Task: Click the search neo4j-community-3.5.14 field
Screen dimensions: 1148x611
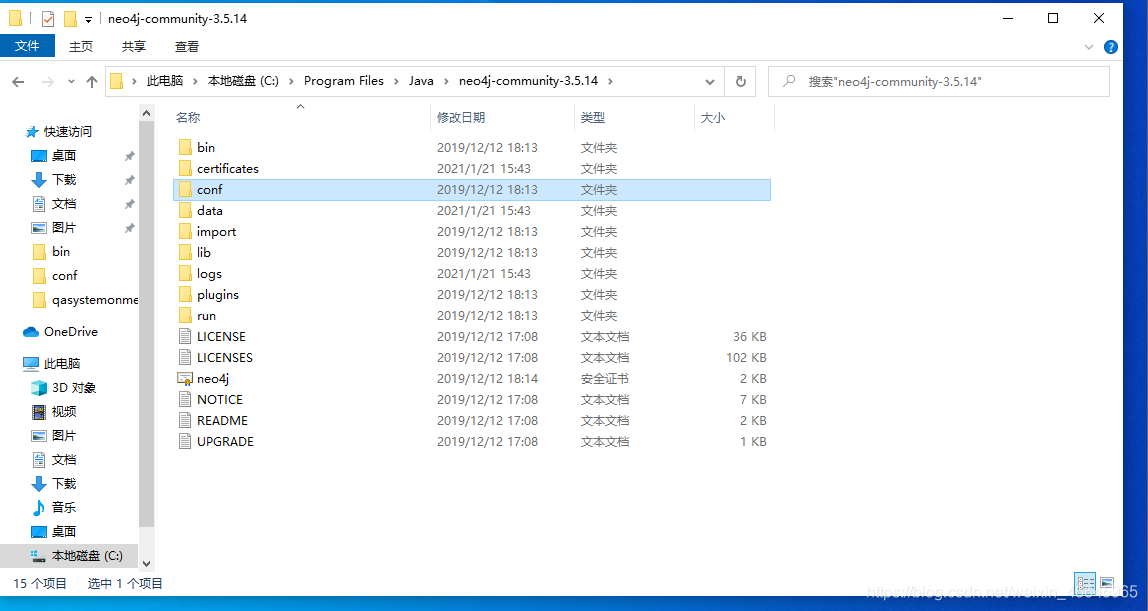Action: point(939,81)
